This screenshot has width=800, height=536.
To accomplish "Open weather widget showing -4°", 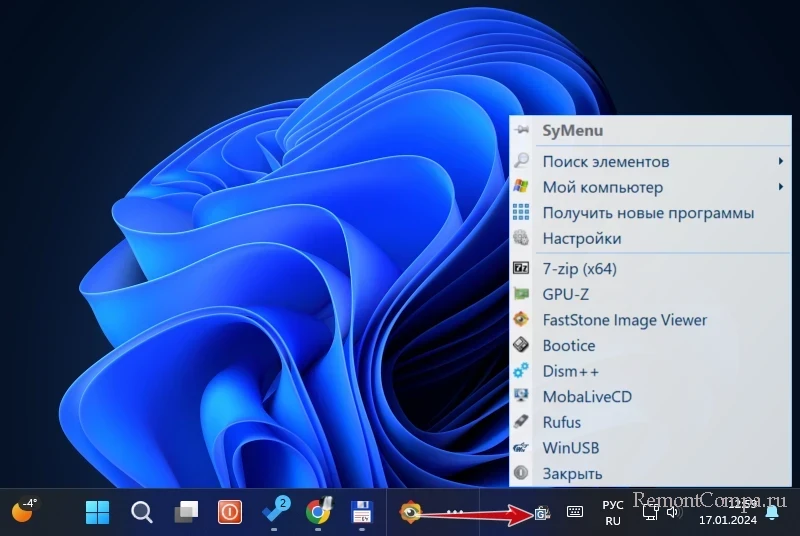I will tap(24, 510).
